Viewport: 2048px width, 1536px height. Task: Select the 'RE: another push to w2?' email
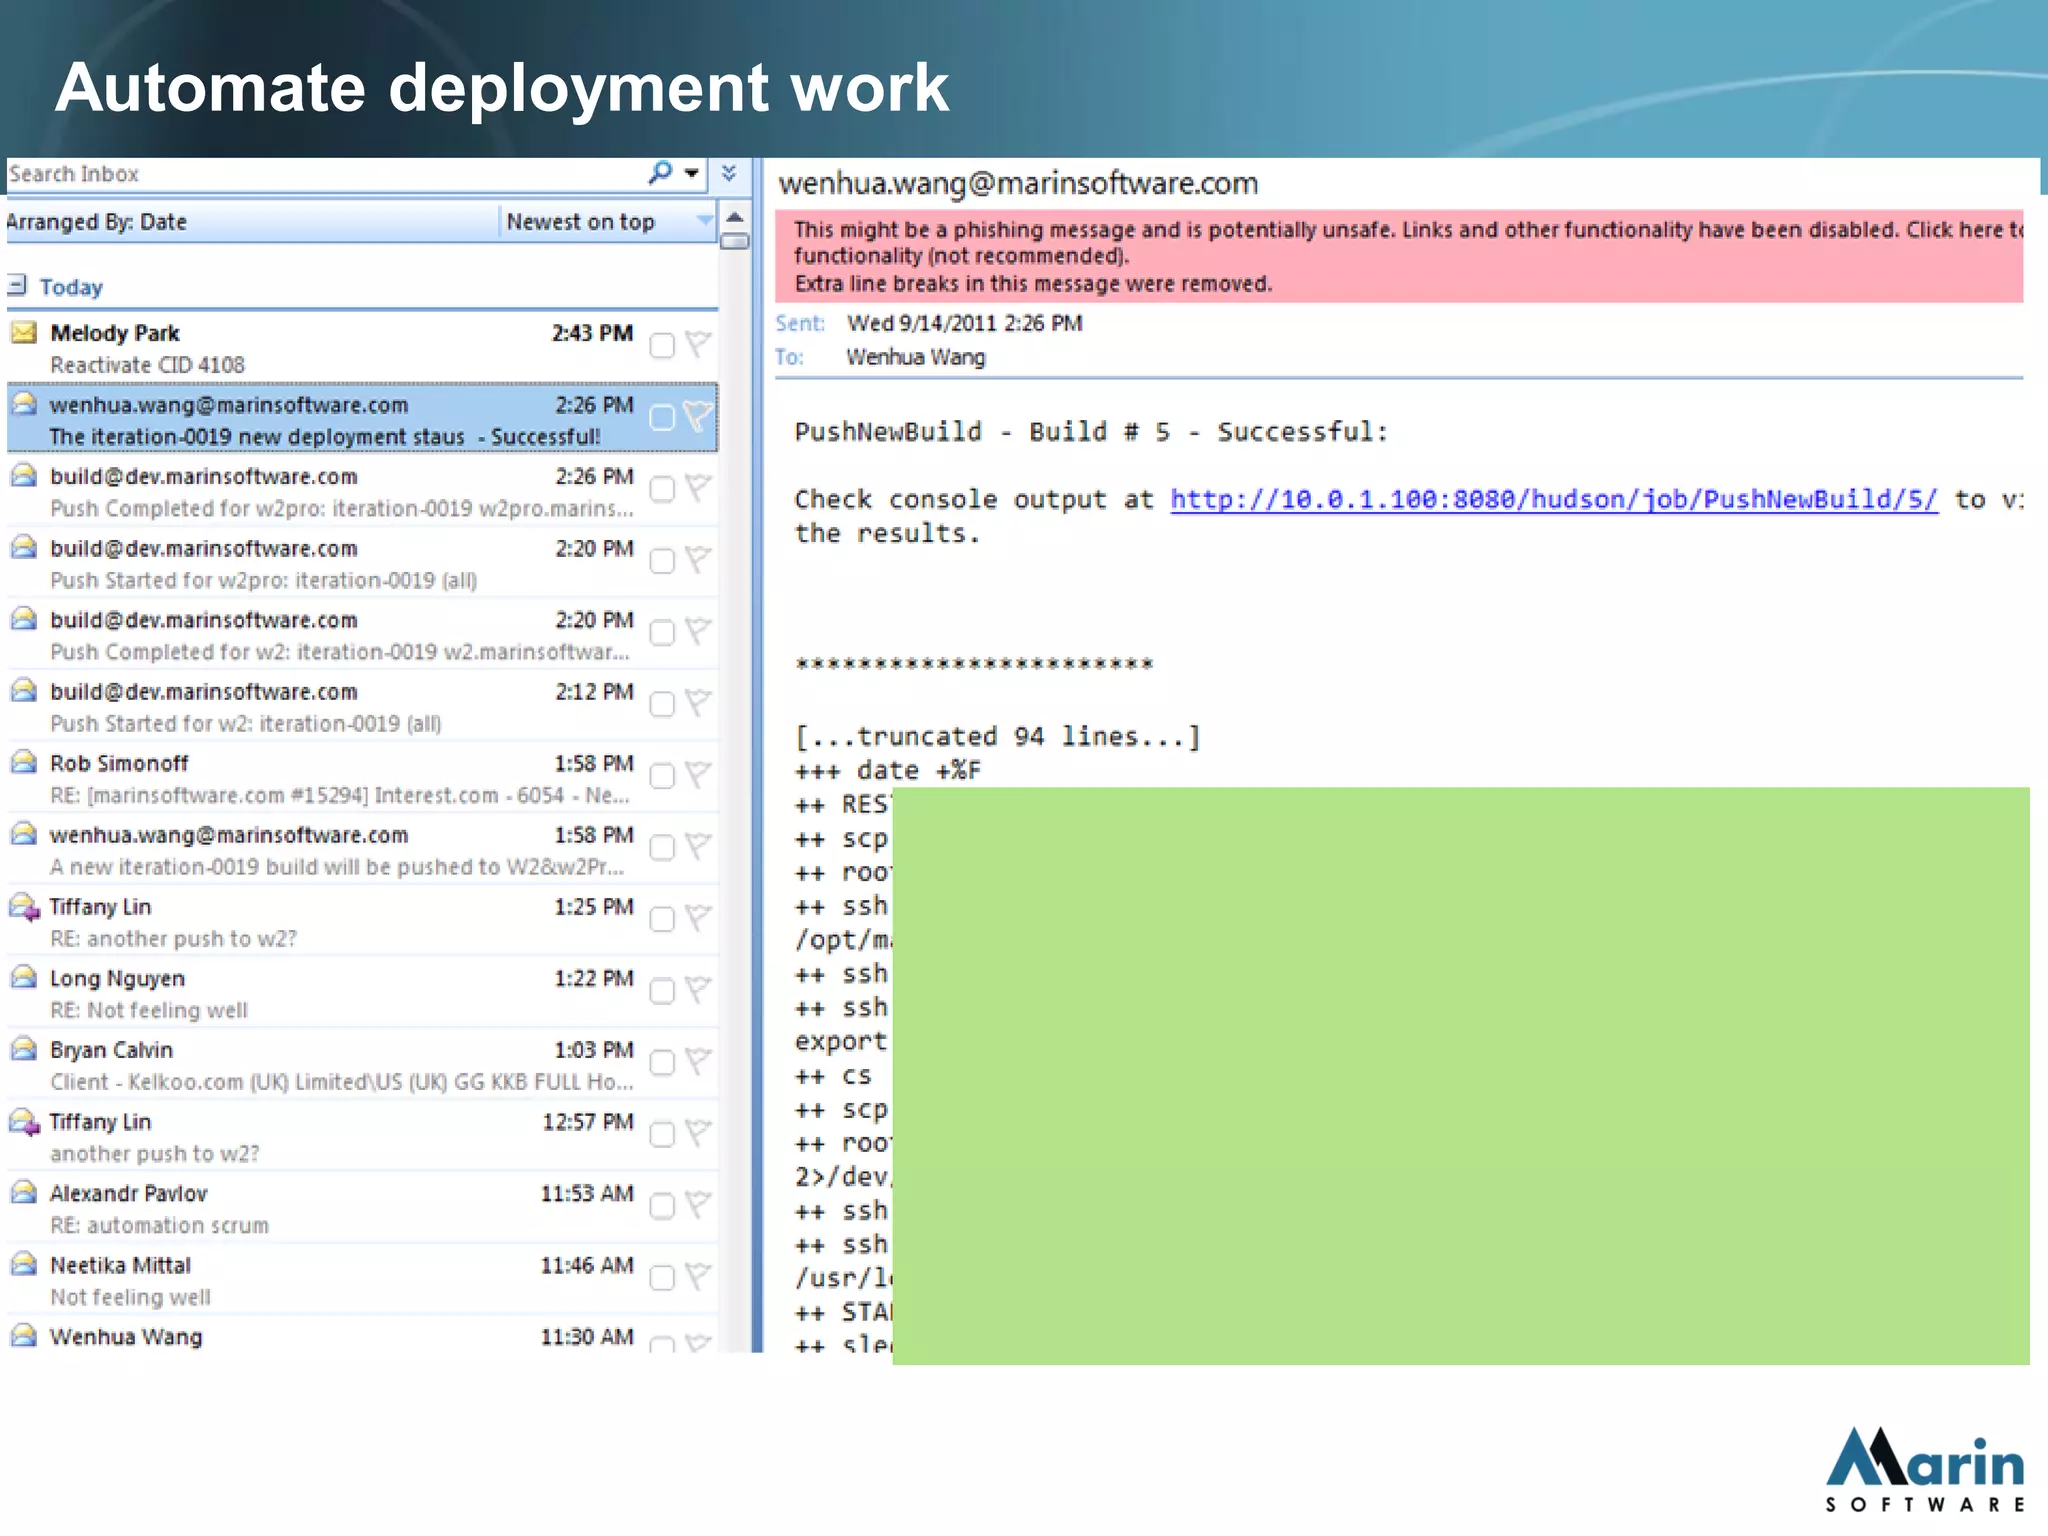(362, 922)
